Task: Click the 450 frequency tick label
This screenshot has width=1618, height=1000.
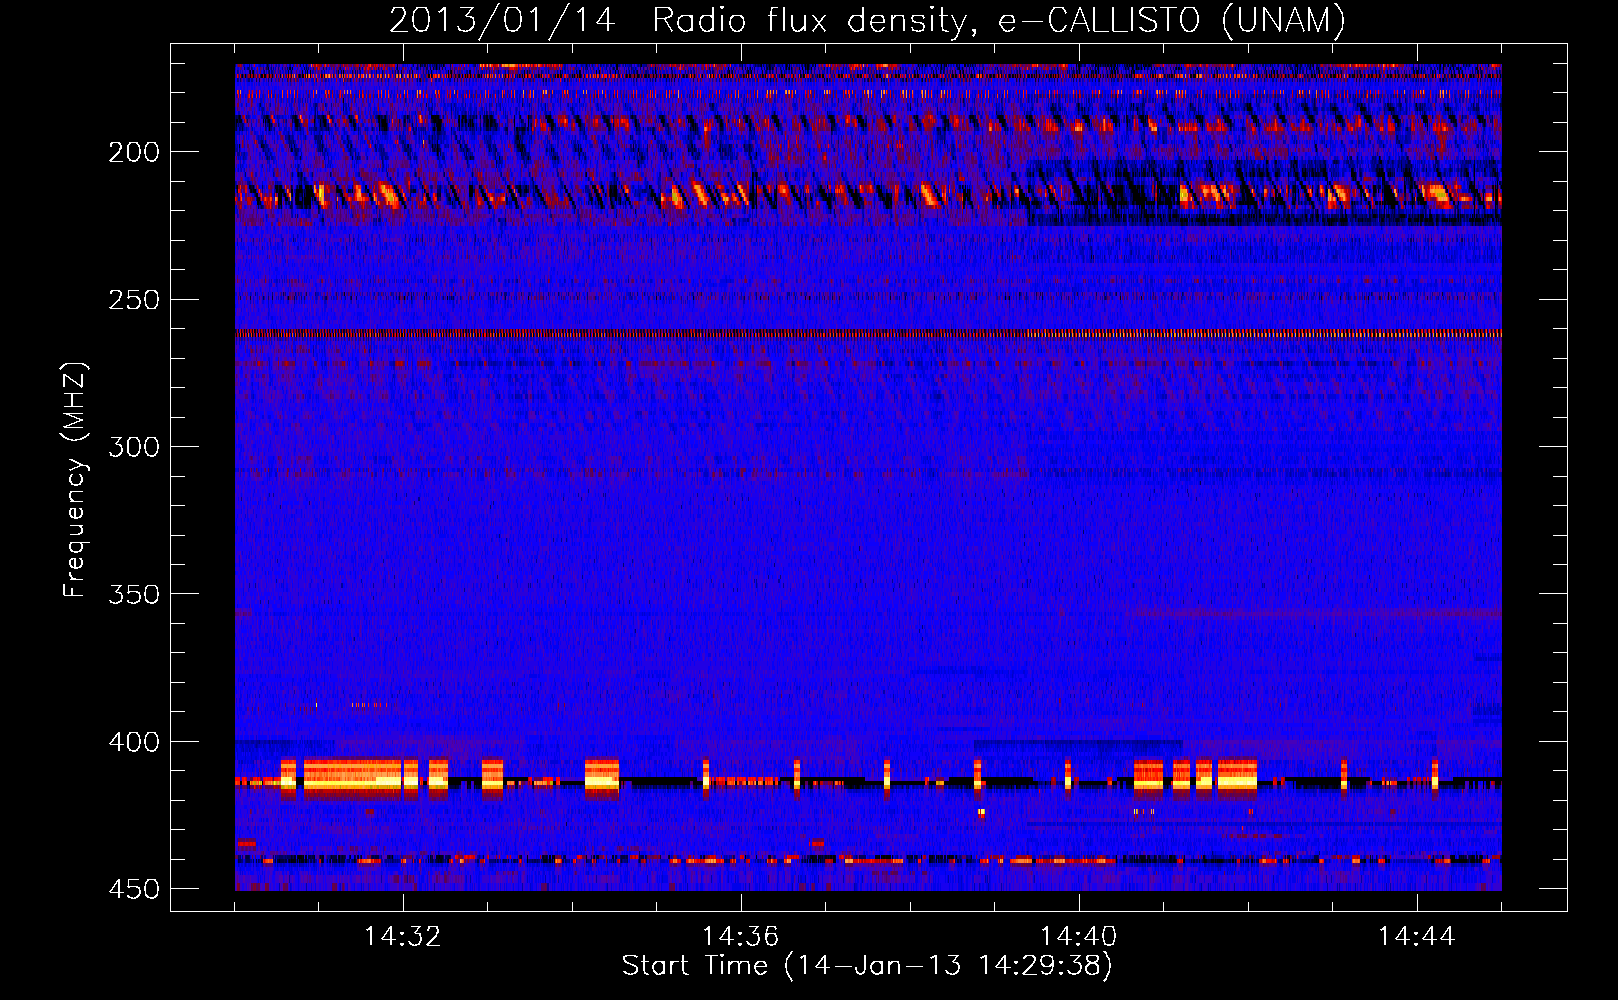Action: pyautogui.click(x=134, y=889)
